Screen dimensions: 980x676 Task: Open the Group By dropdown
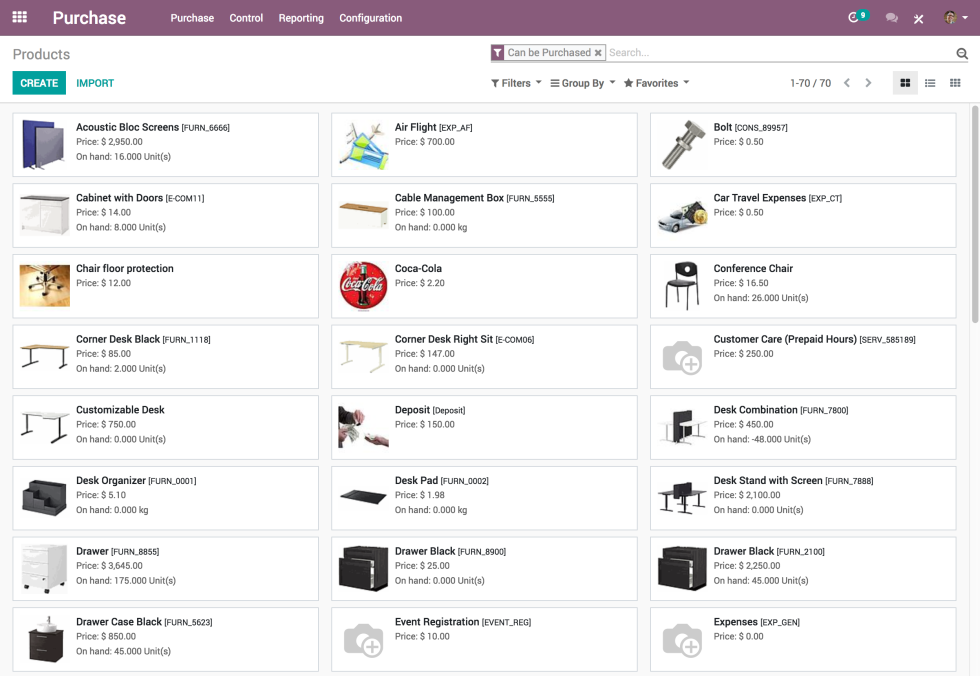point(582,83)
